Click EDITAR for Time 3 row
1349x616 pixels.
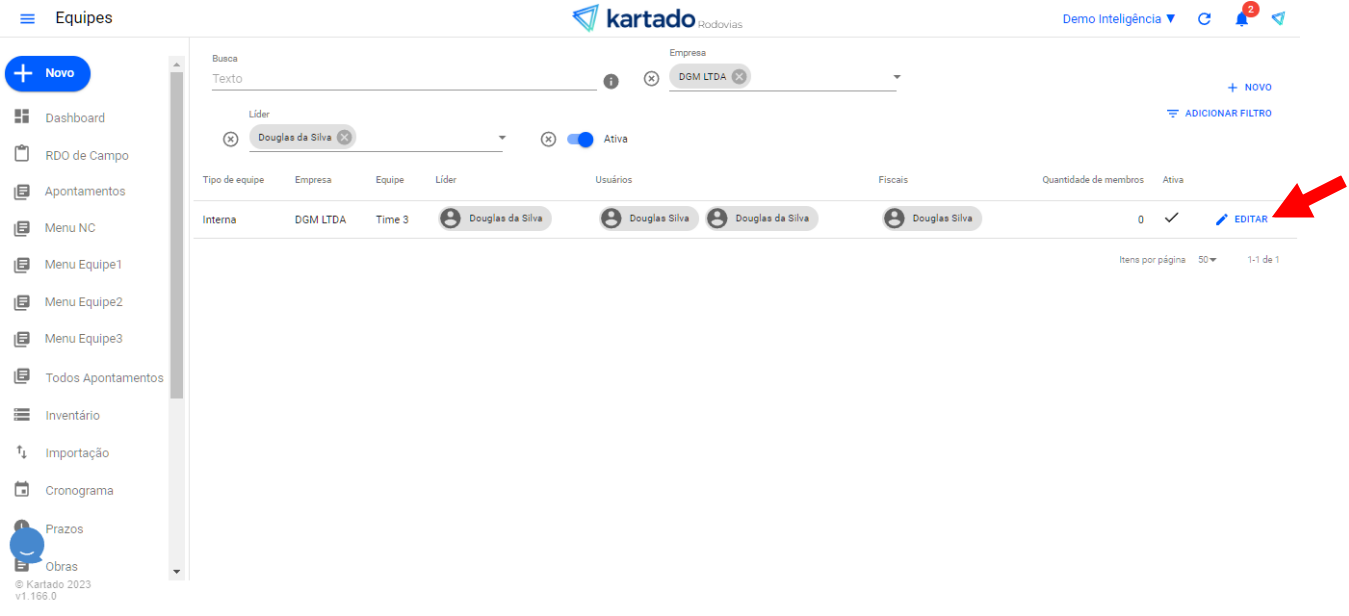coord(1242,219)
